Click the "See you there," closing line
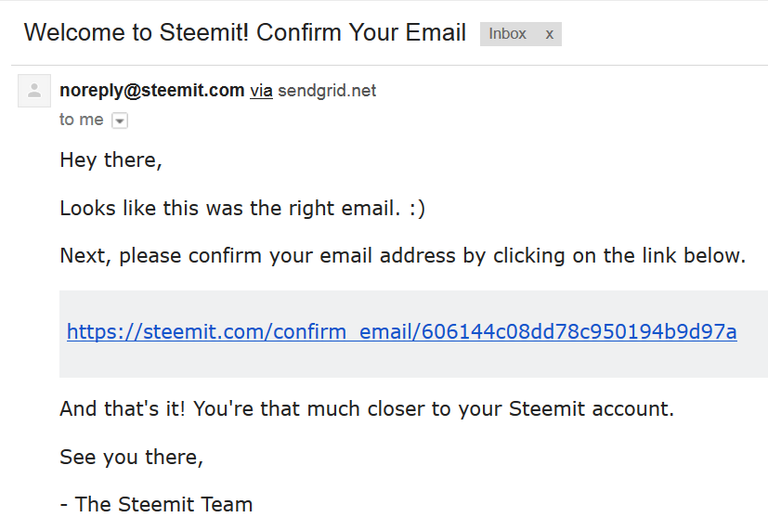The image size is (768, 527). click(131, 456)
